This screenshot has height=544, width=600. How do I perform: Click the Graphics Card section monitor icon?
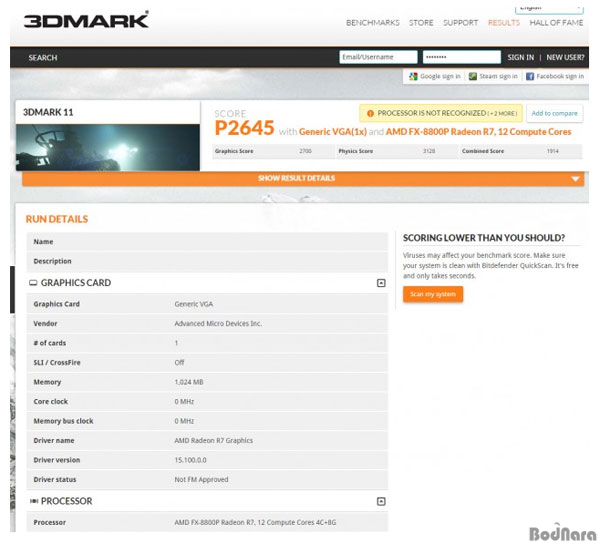[x=33, y=283]
